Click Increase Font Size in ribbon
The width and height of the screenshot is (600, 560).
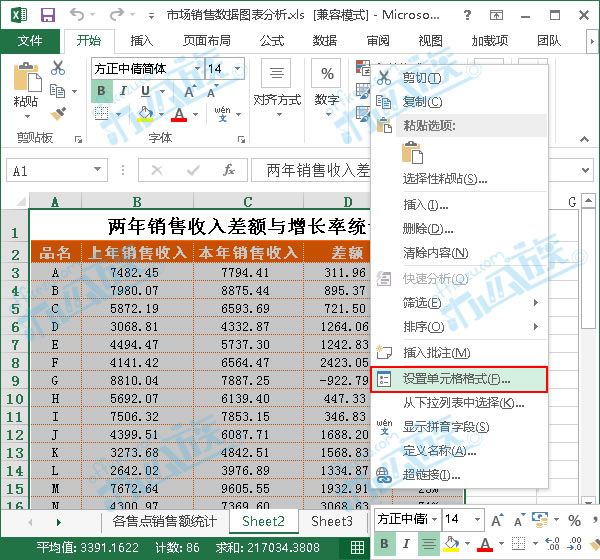[x=190, y=91]
